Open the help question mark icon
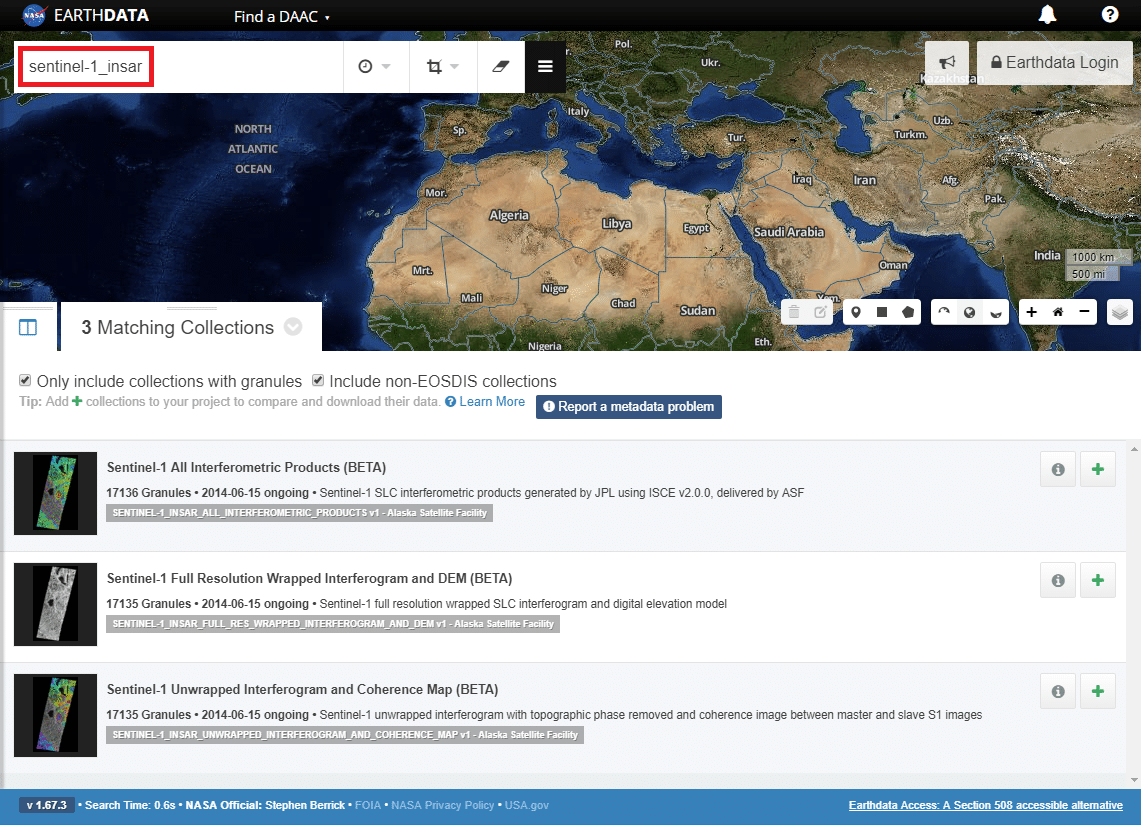This screenshot has width=1141, height=825. point(1110,15)
